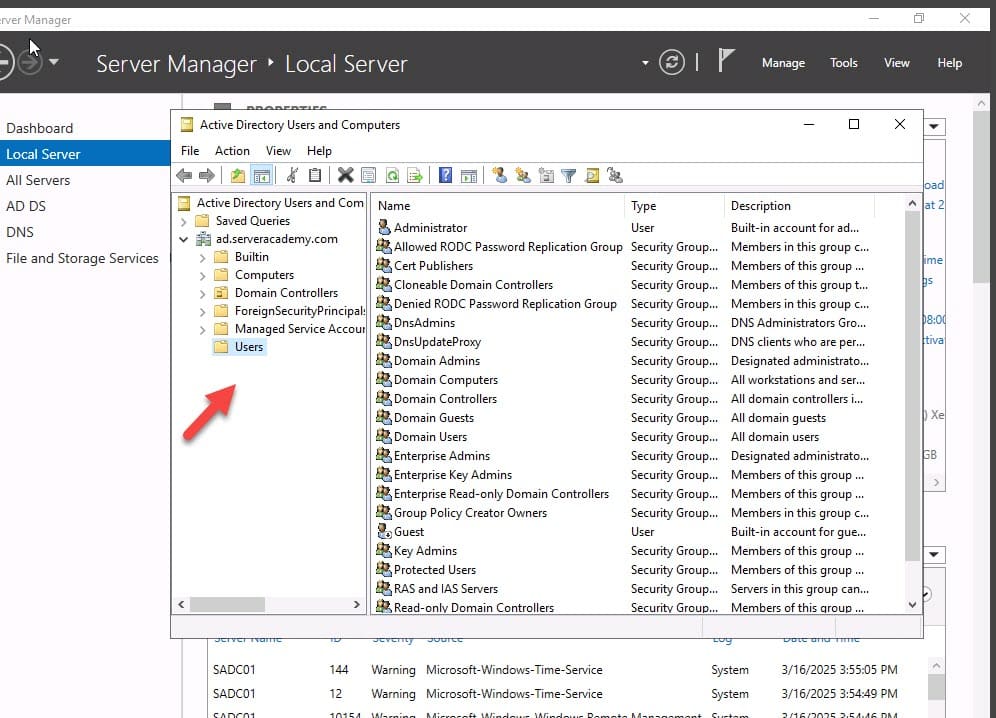Create a new user with the toolbar icon
The height and width of the screenshot is (718, 996).
coord(499,176)
